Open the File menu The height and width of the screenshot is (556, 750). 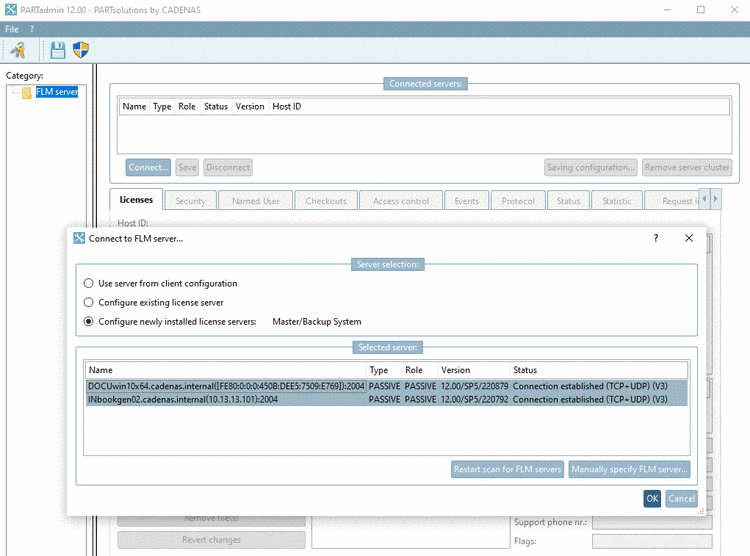coord(12,29)
